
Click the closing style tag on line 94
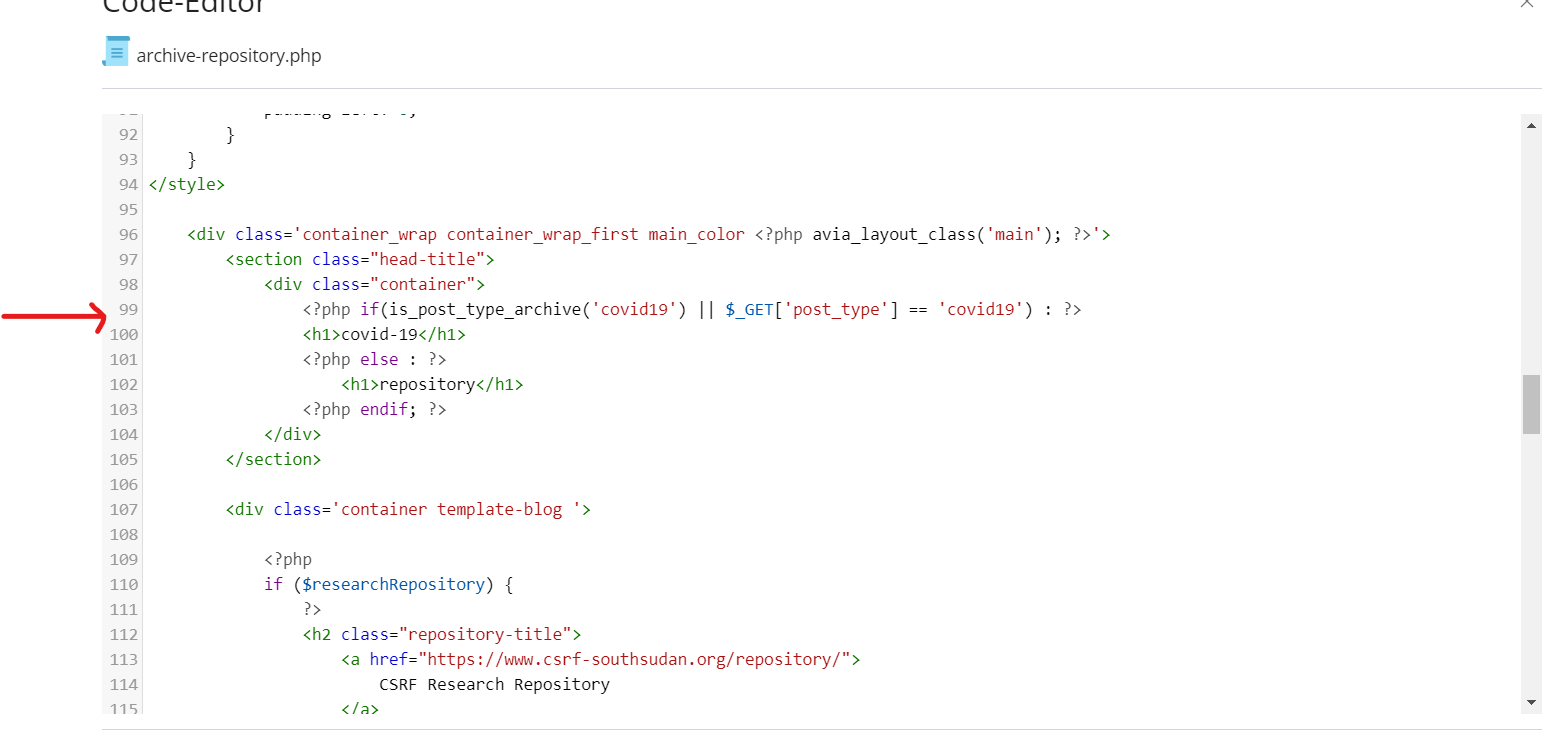click(187, 184)
